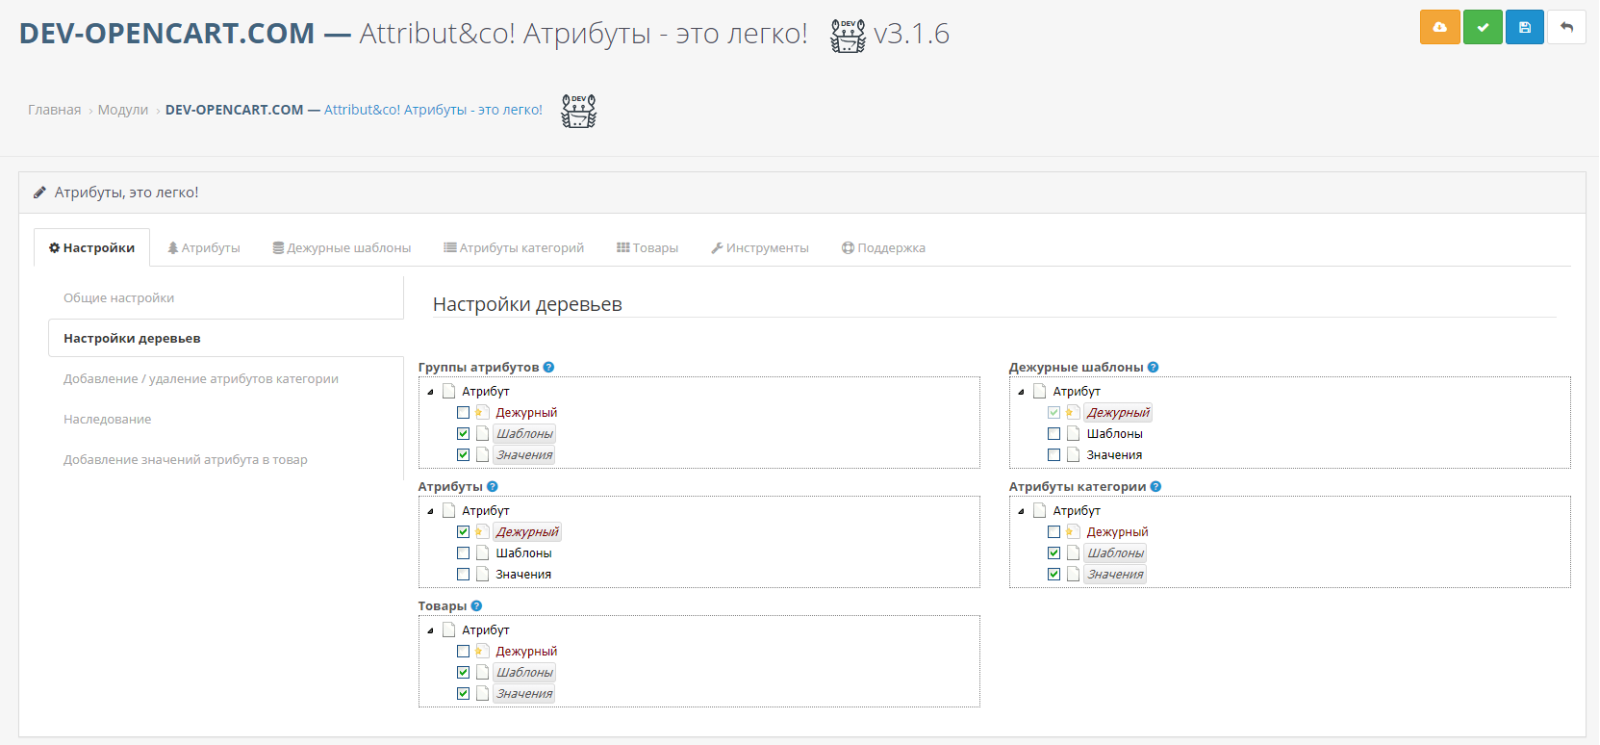Check Дежурный in Товары tree
The image size is (1600, 745).
463,651
